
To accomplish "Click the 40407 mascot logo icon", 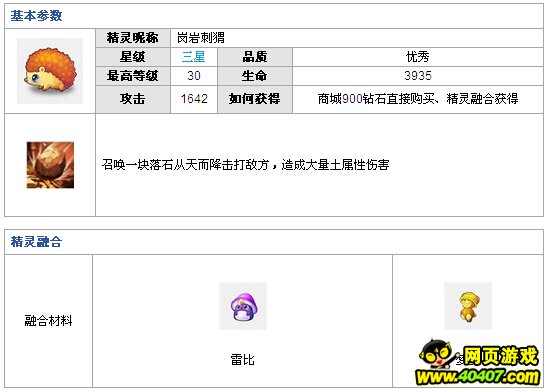I will [x=437, y=353].
